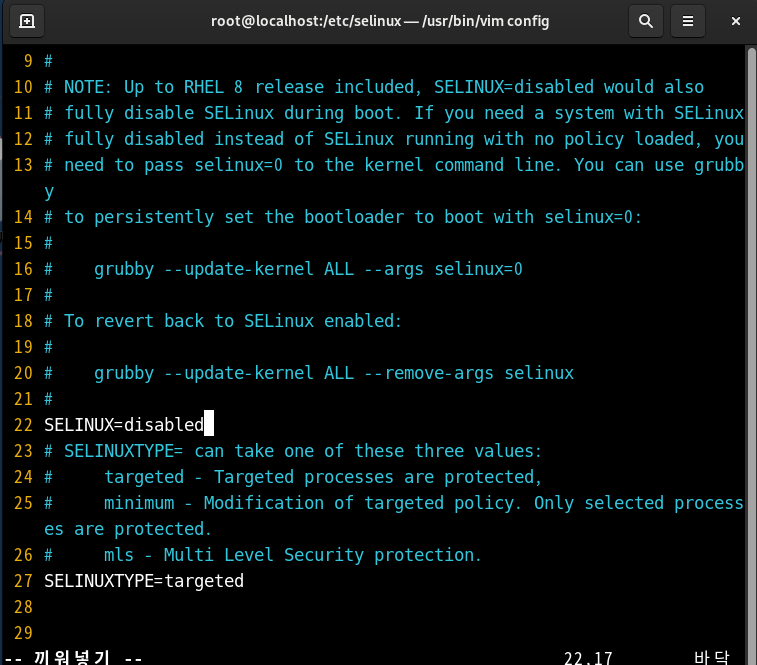757x665 pixels.
Task: Click 'to persistently set the bootloader' line
Action: [343, 217]
